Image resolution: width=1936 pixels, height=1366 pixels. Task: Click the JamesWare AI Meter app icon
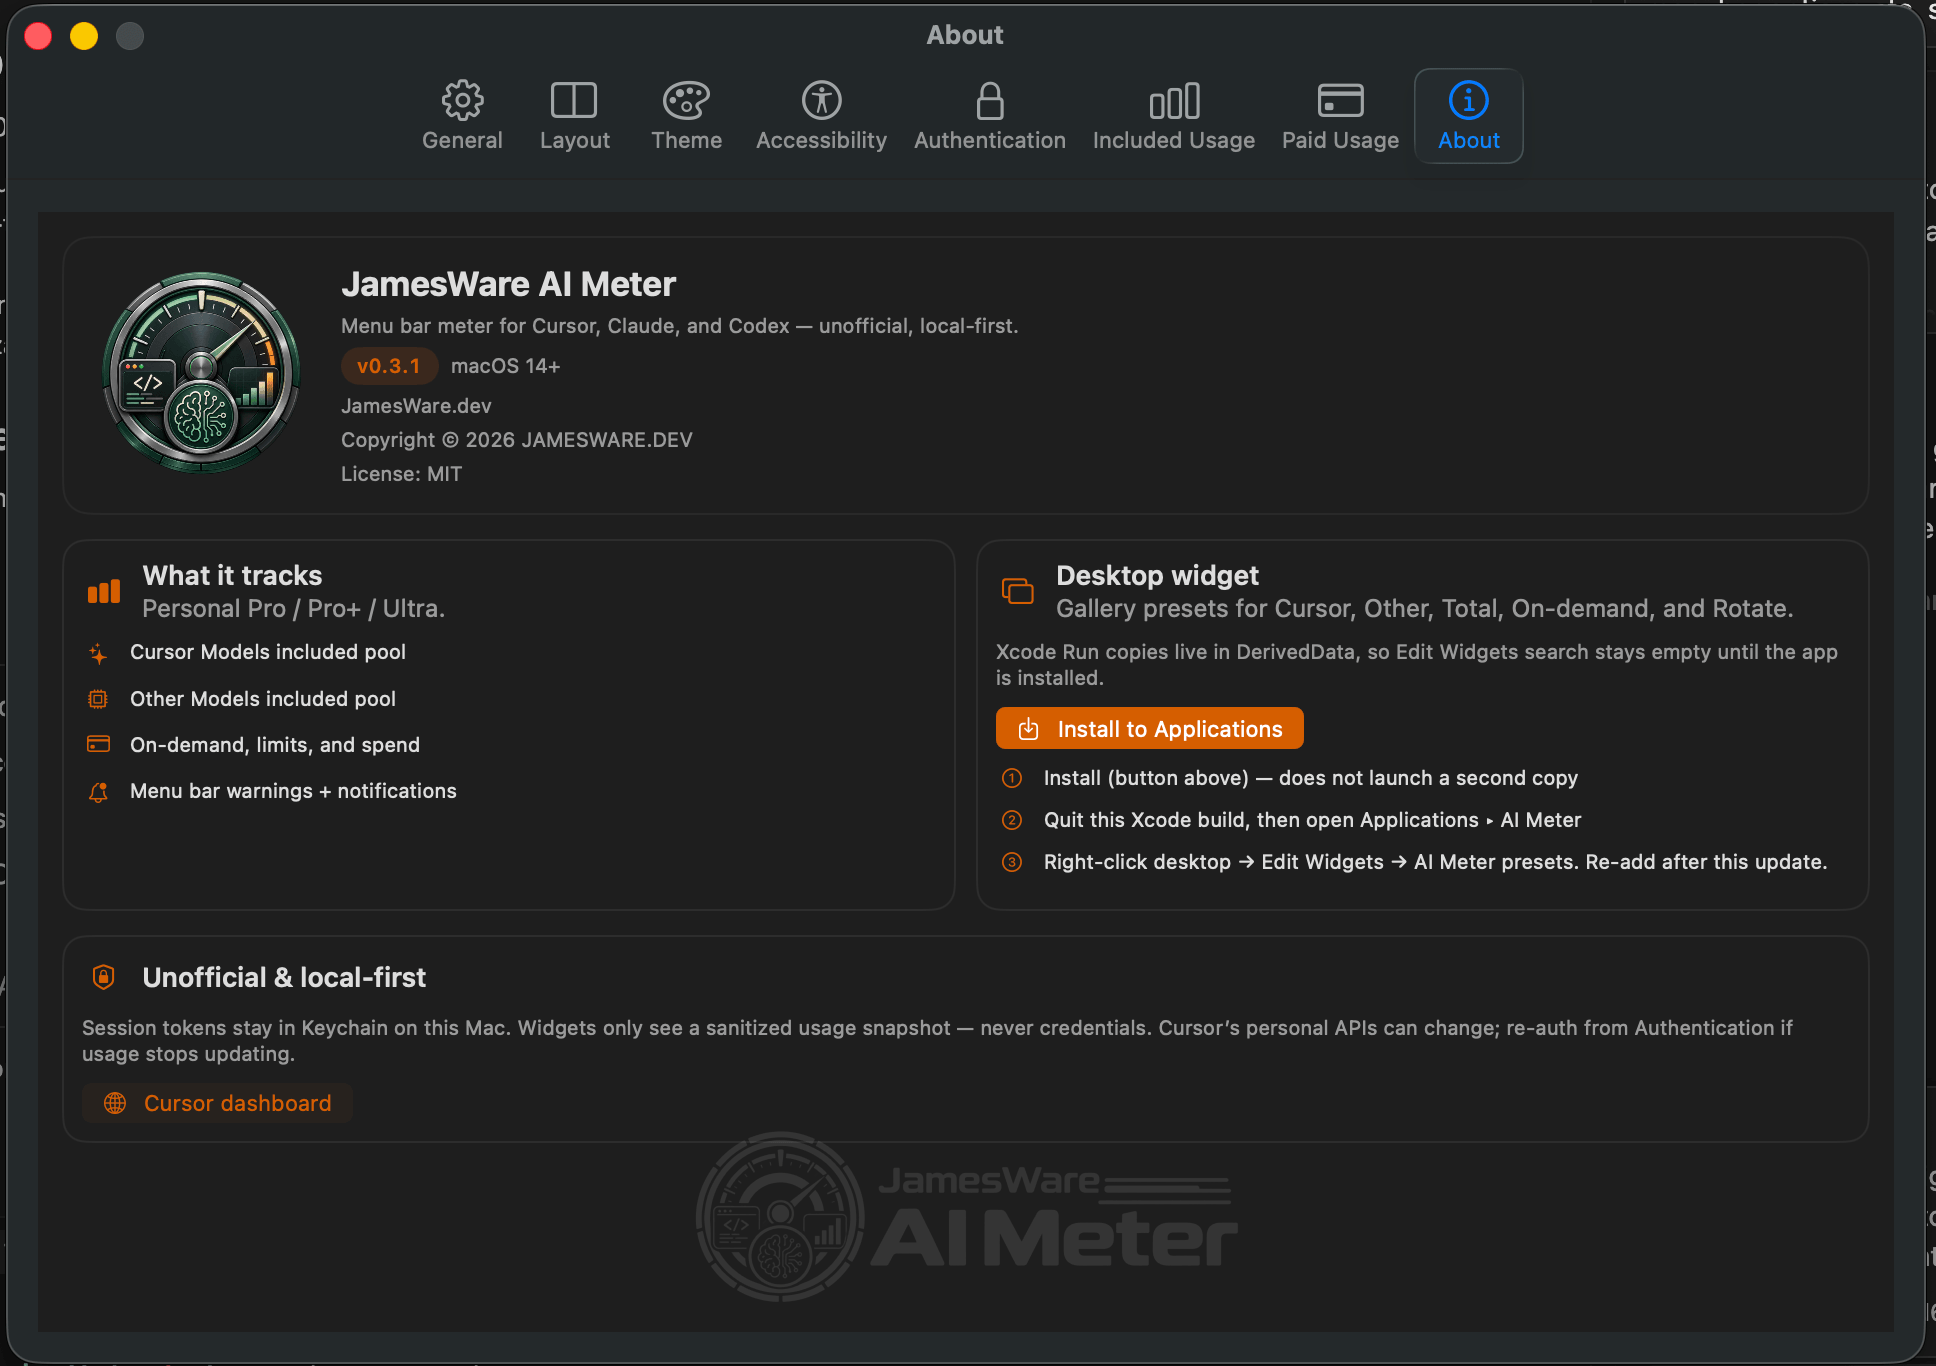pos(201,372)
